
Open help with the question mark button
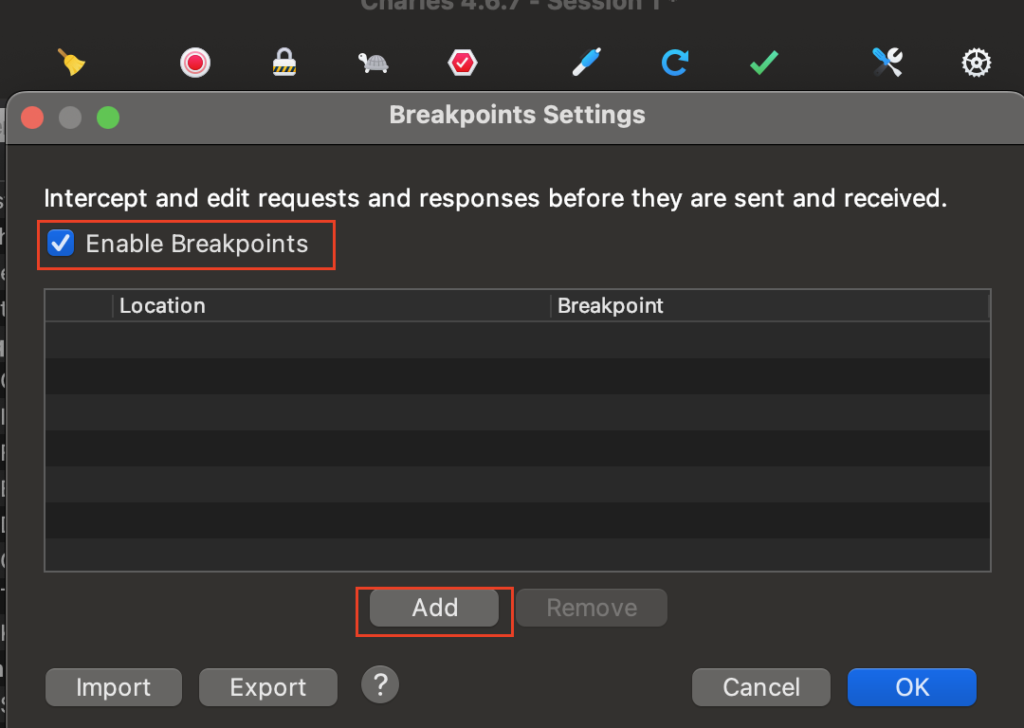380,685
